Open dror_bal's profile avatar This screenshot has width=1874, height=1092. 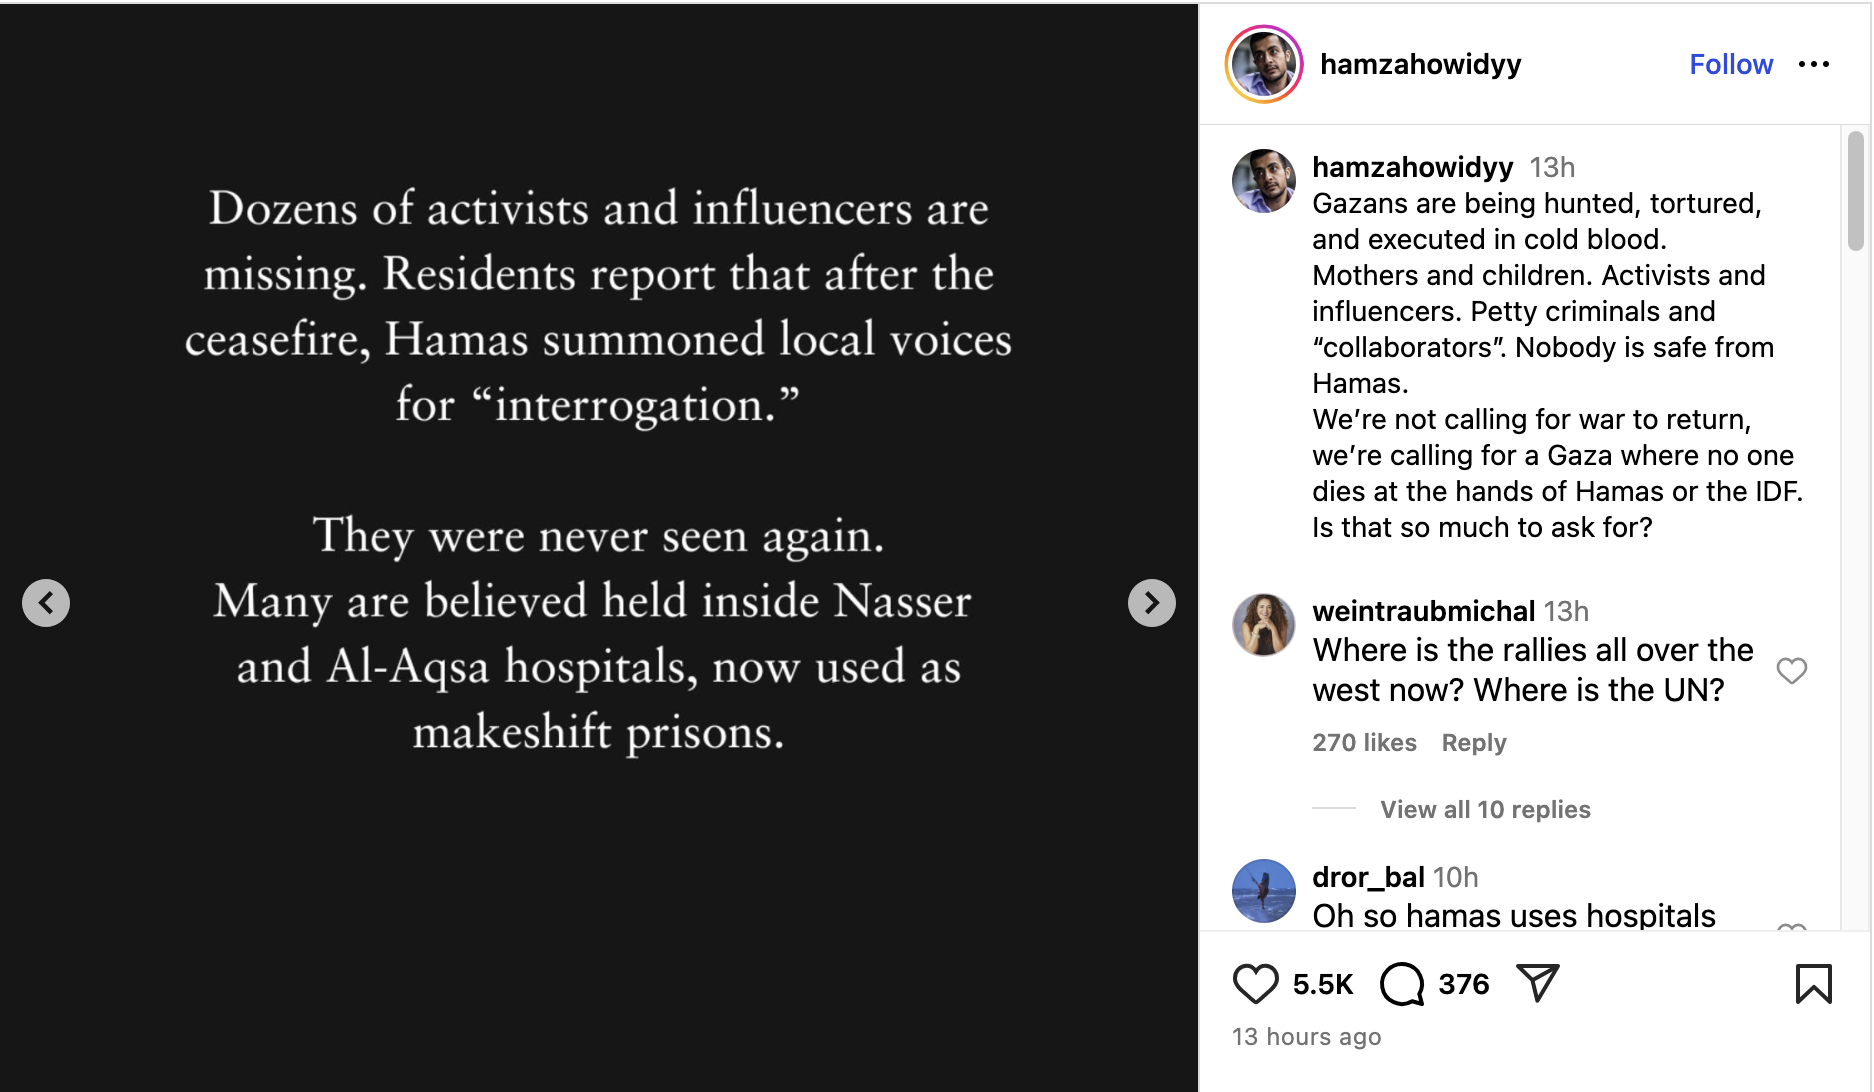point(1264,890)
